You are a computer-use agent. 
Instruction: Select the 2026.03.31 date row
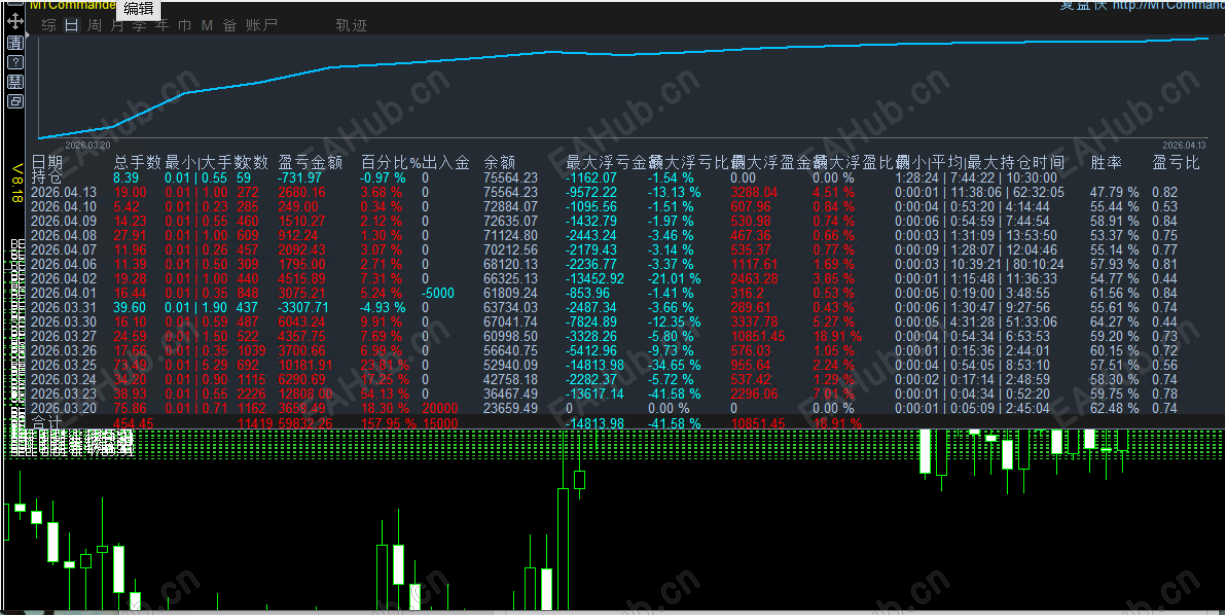click(x=64, y=308)
